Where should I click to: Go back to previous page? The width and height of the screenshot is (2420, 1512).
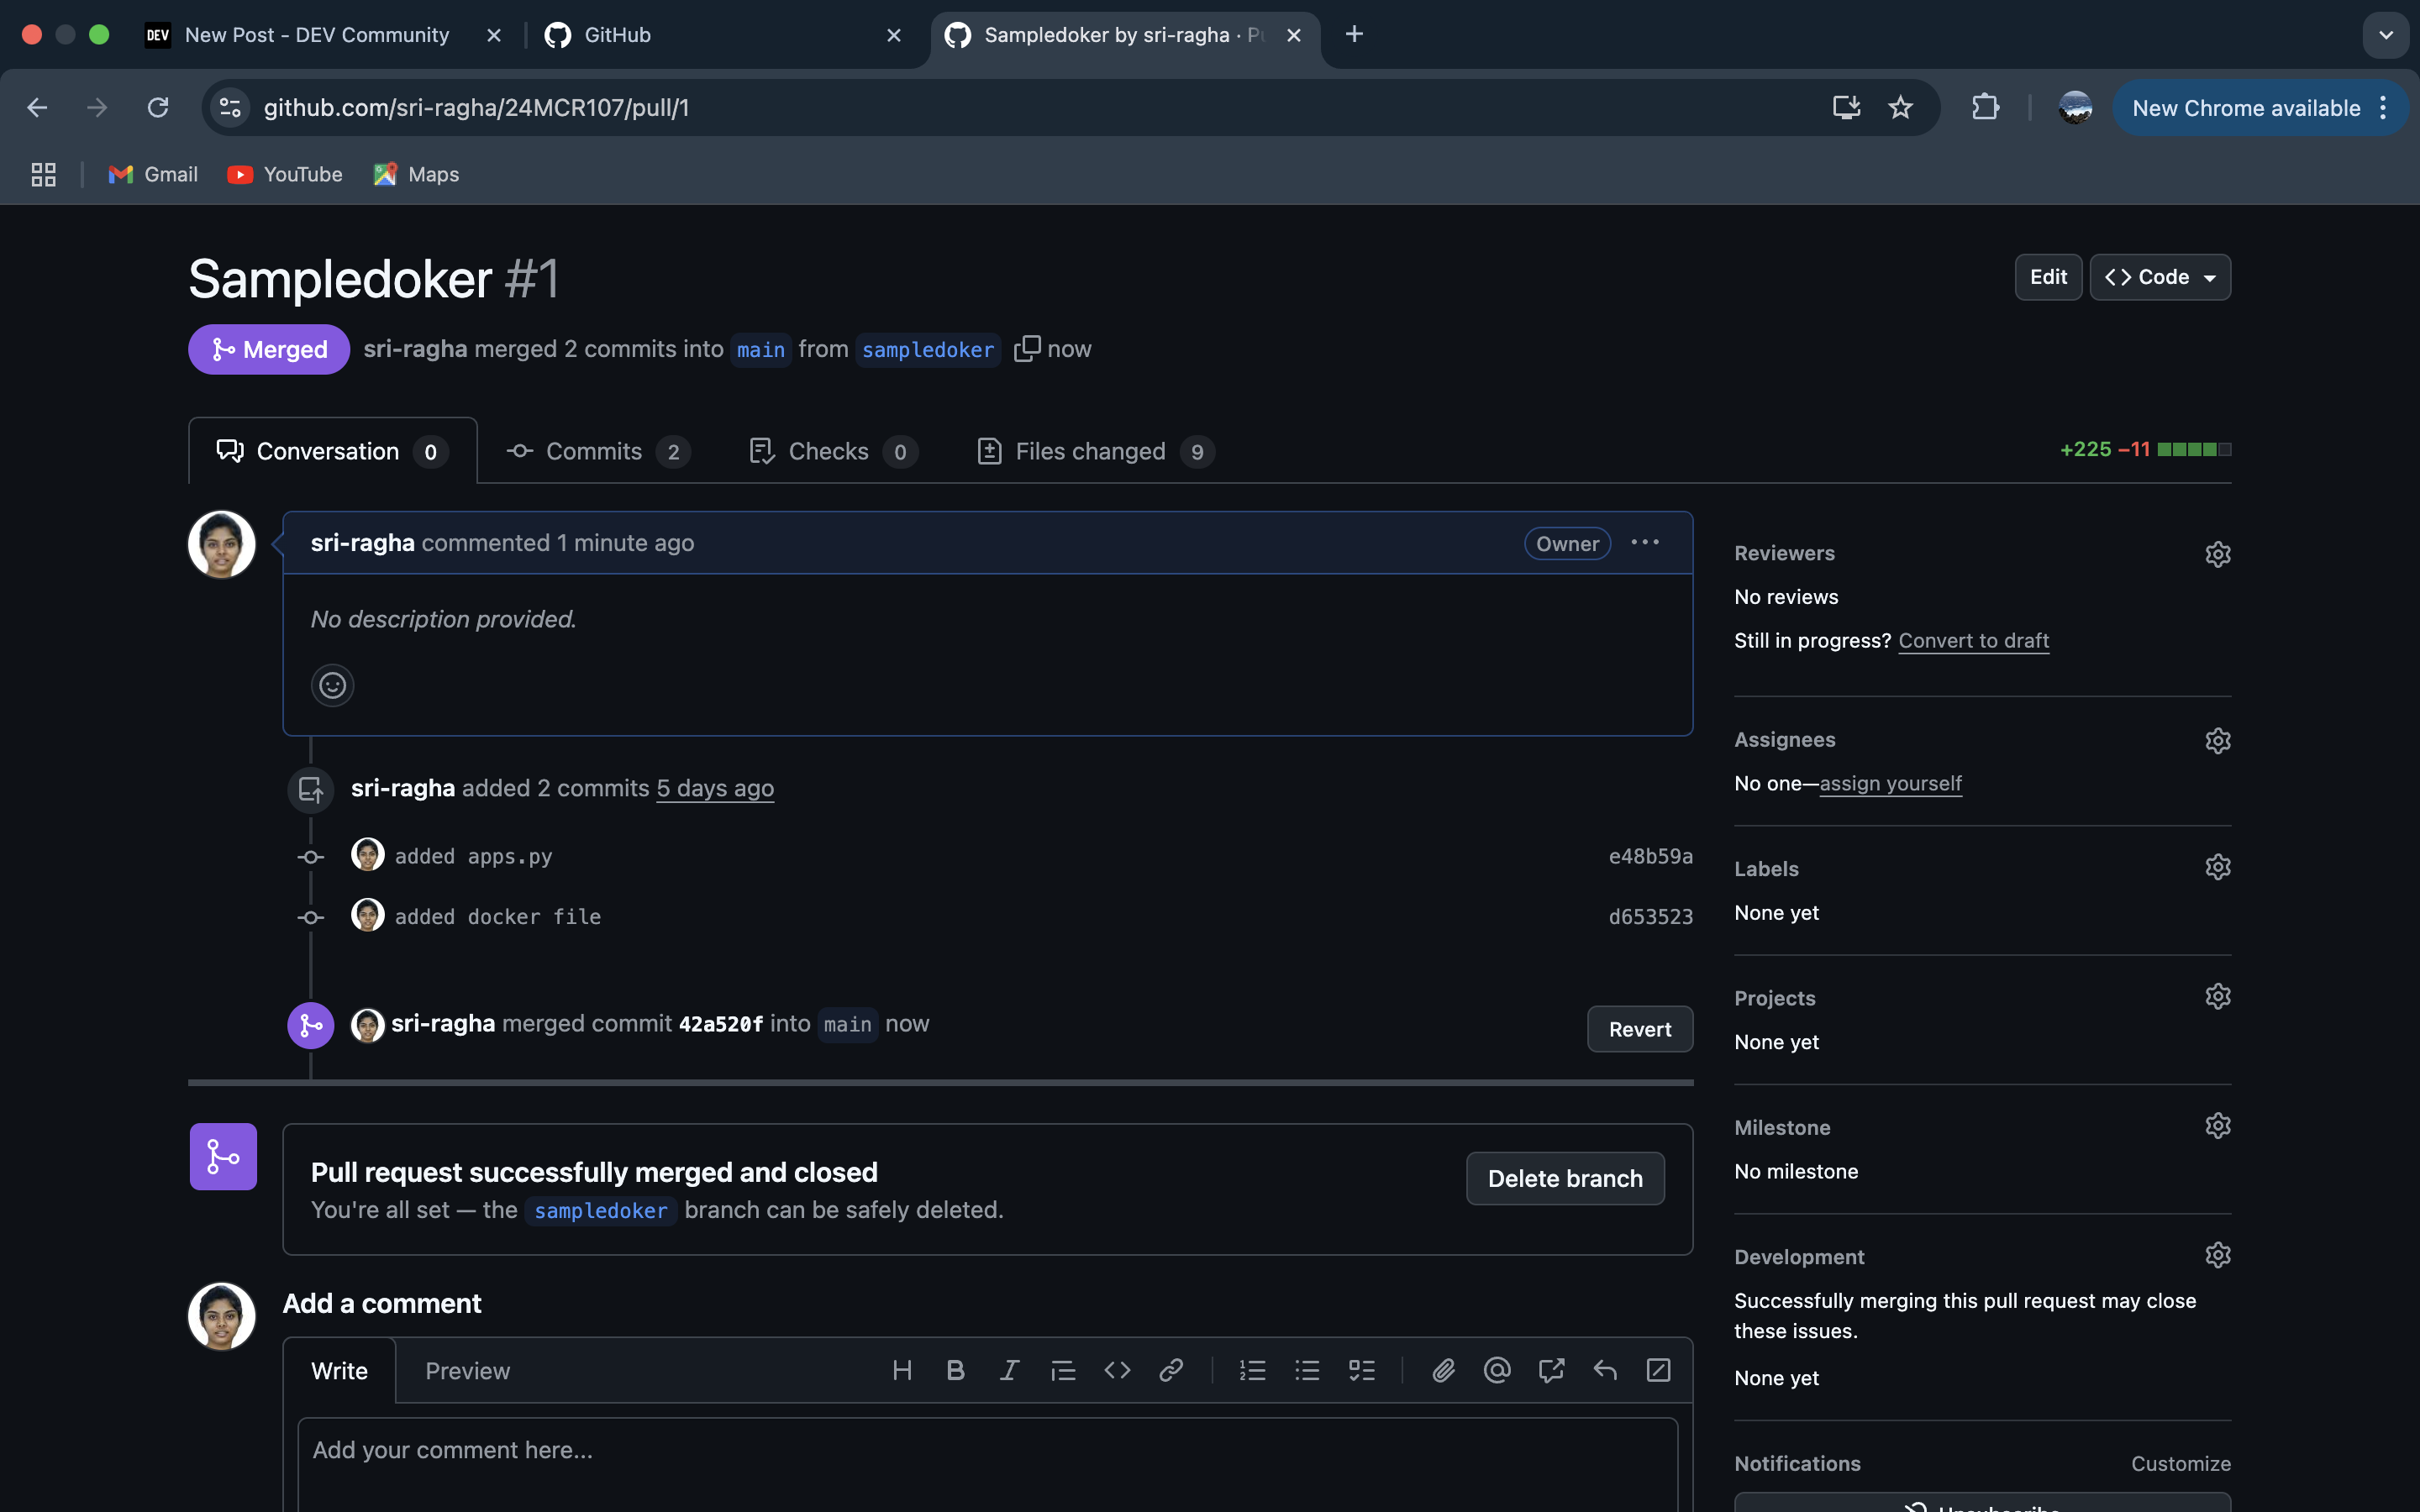pyautogui.click(x=37, y=107)
